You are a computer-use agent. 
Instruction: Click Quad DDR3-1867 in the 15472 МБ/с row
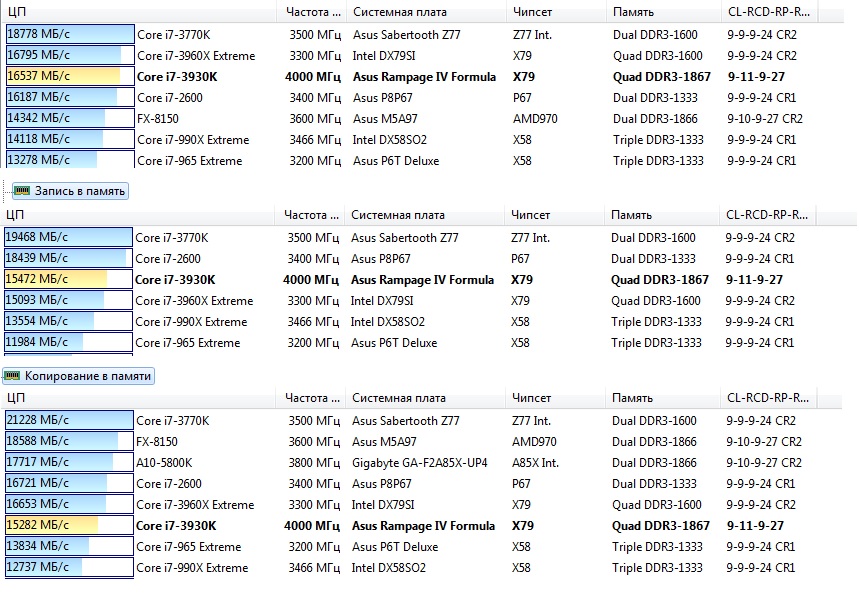pyautogui.click(x=660, y=279)
